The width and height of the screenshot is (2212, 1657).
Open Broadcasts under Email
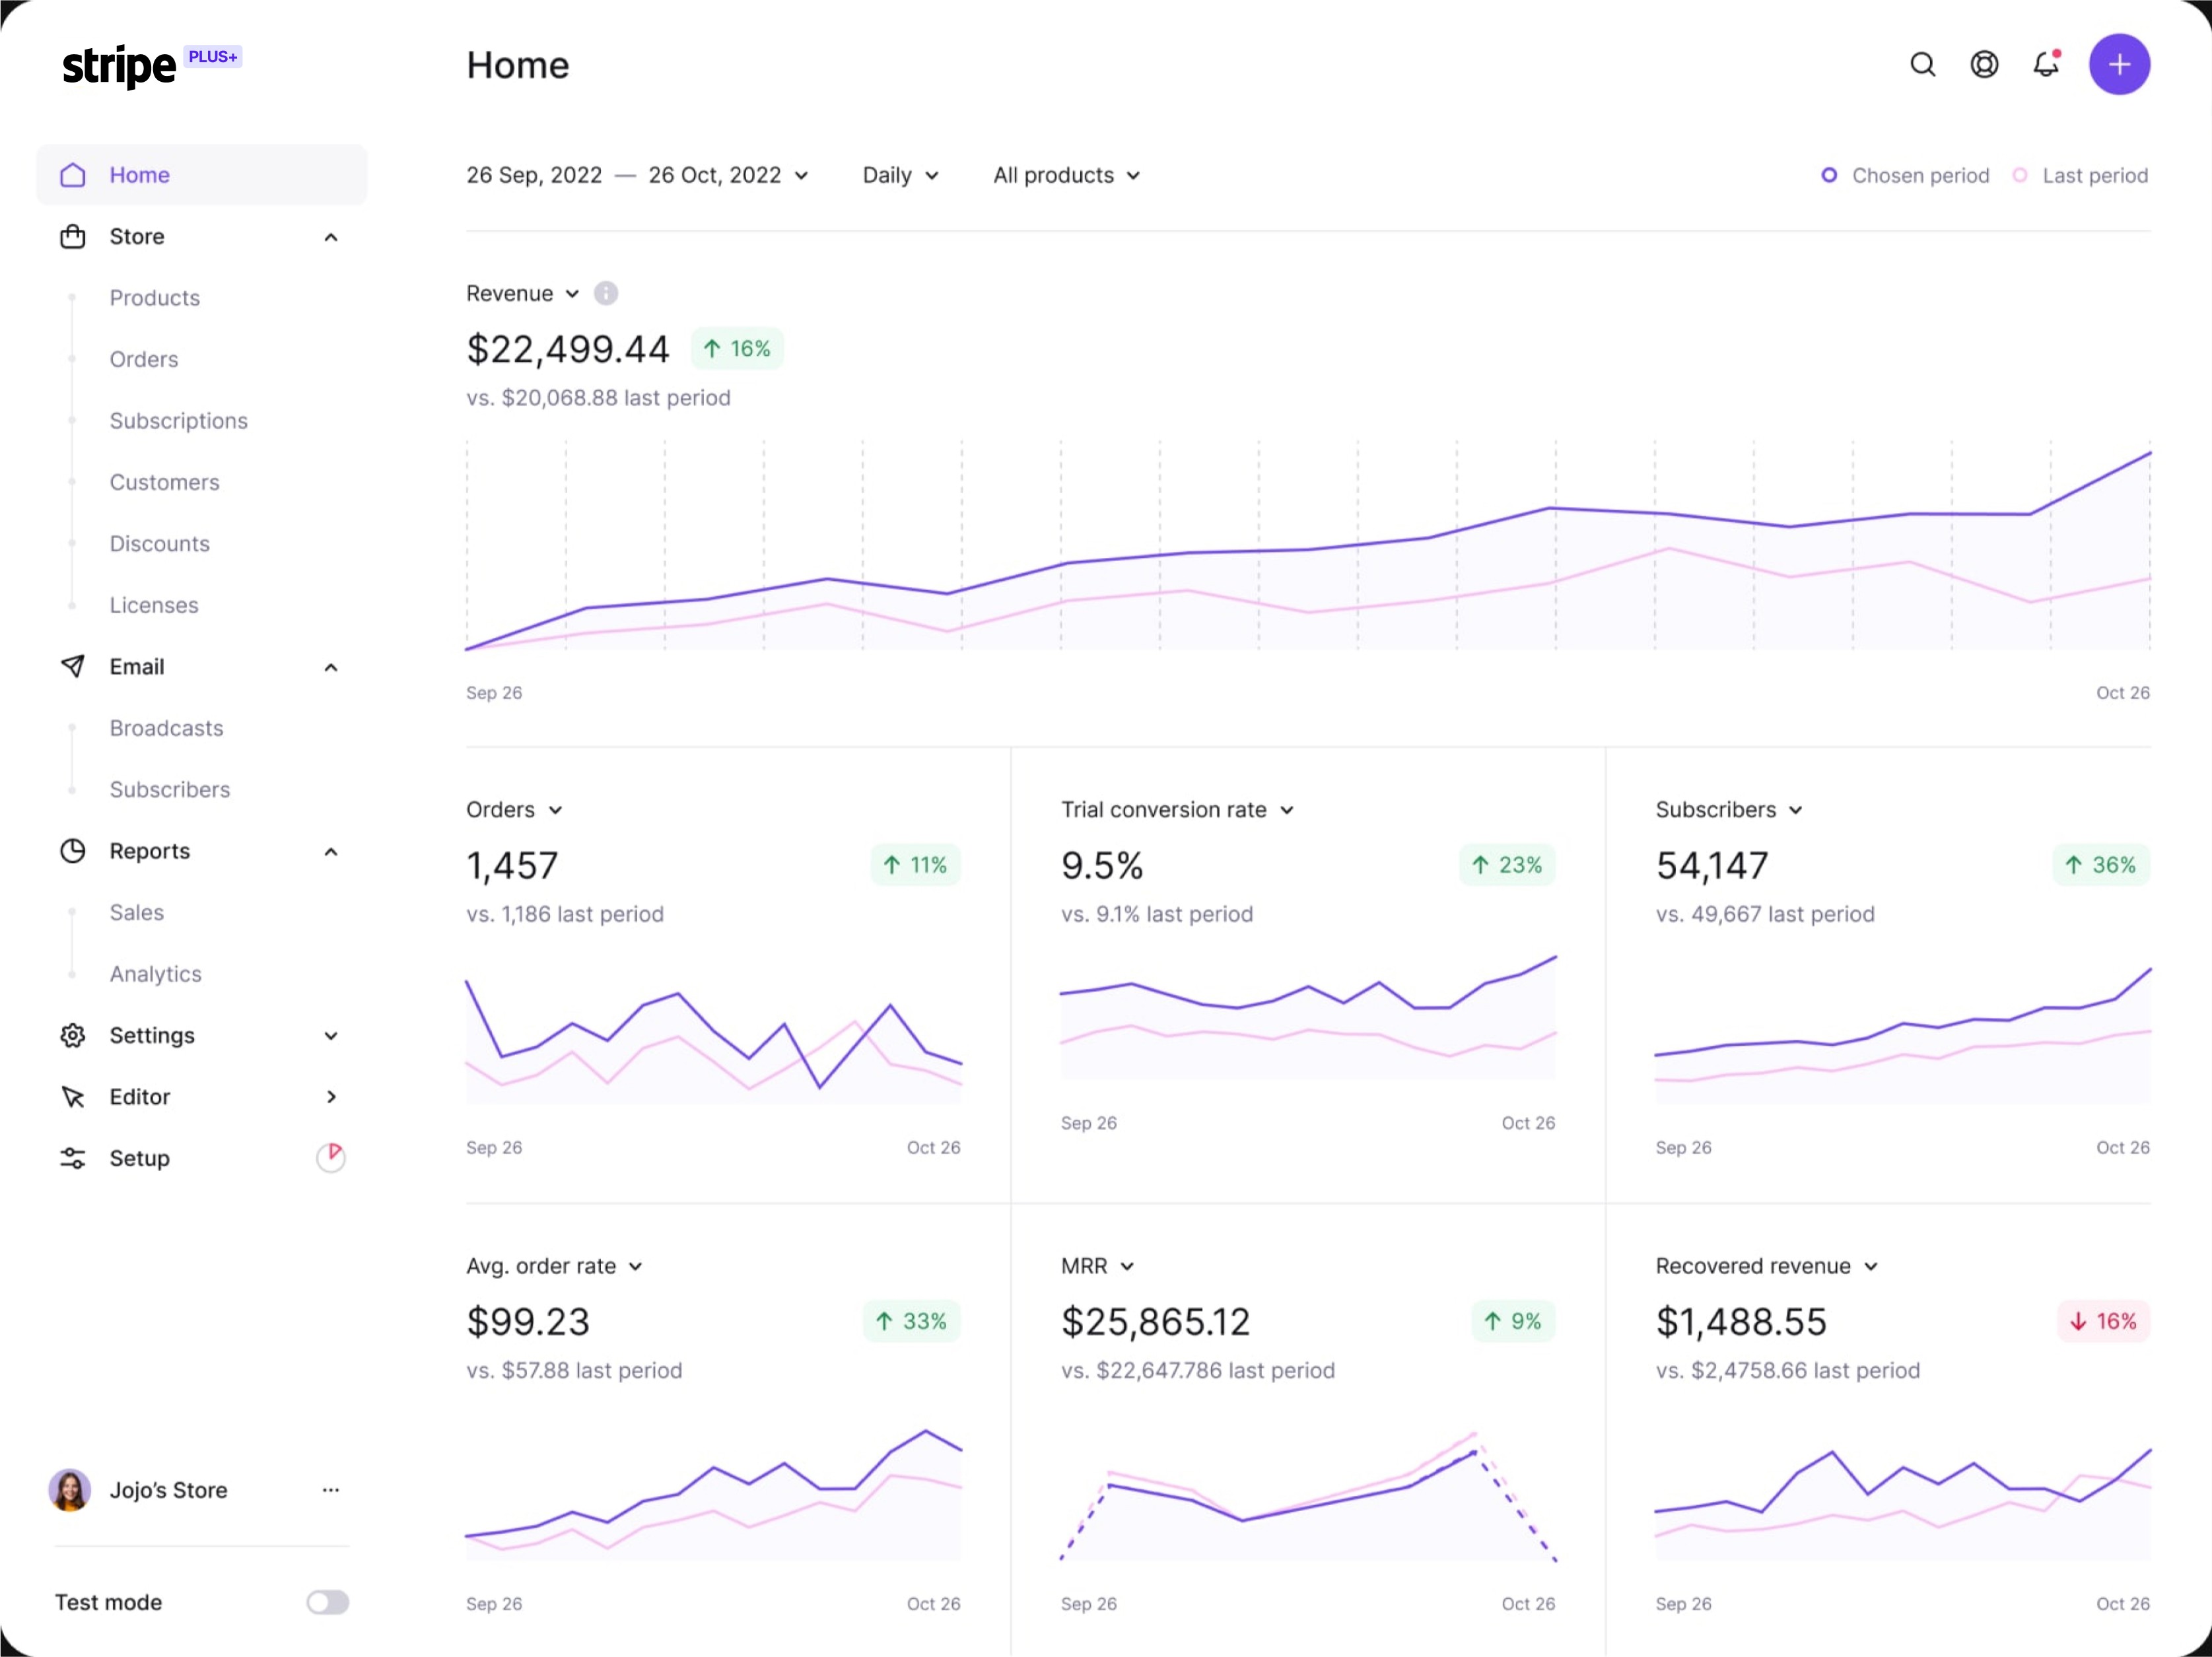(x=167, y=728)
